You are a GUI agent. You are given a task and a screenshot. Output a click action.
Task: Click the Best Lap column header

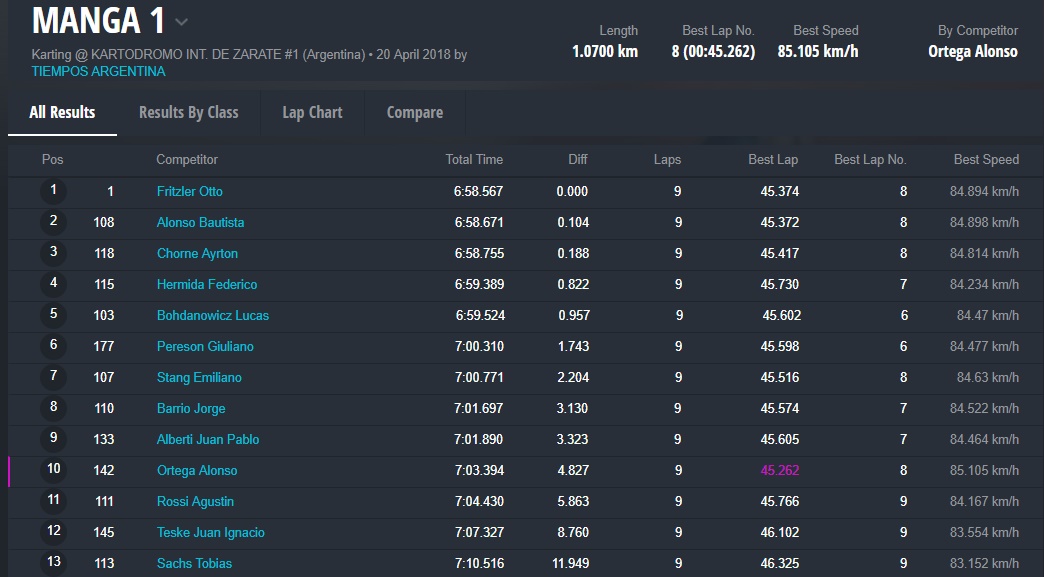point(773,159)
